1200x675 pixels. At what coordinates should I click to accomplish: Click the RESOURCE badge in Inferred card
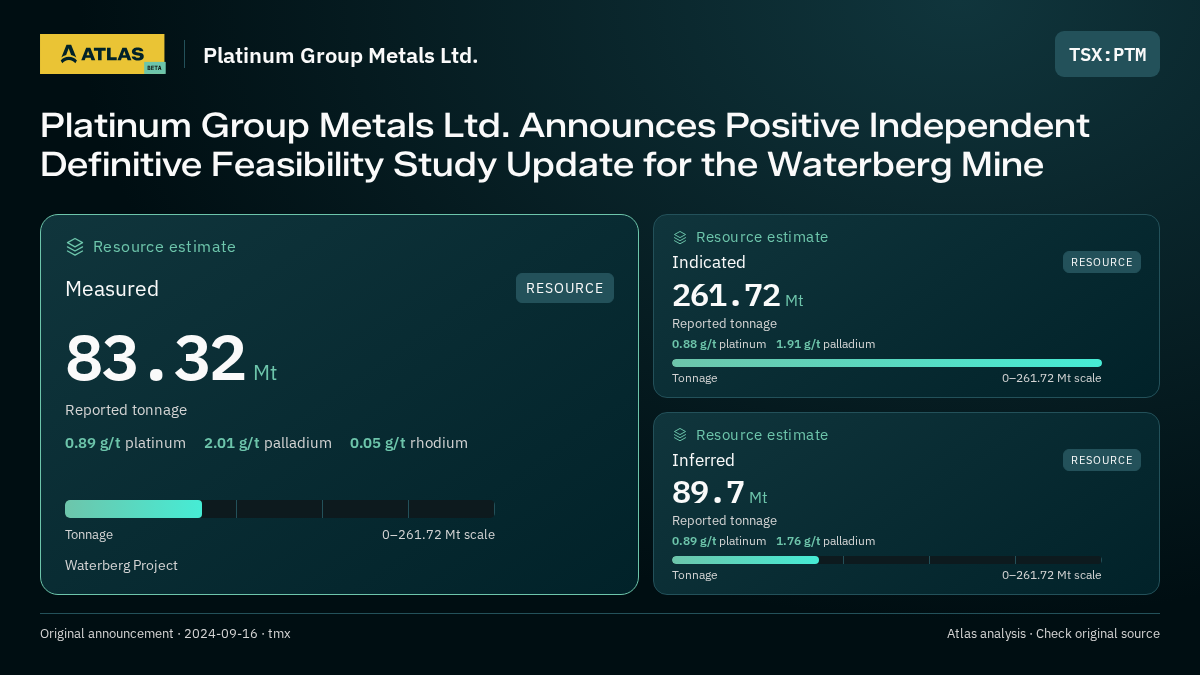tap(1102, 460)
